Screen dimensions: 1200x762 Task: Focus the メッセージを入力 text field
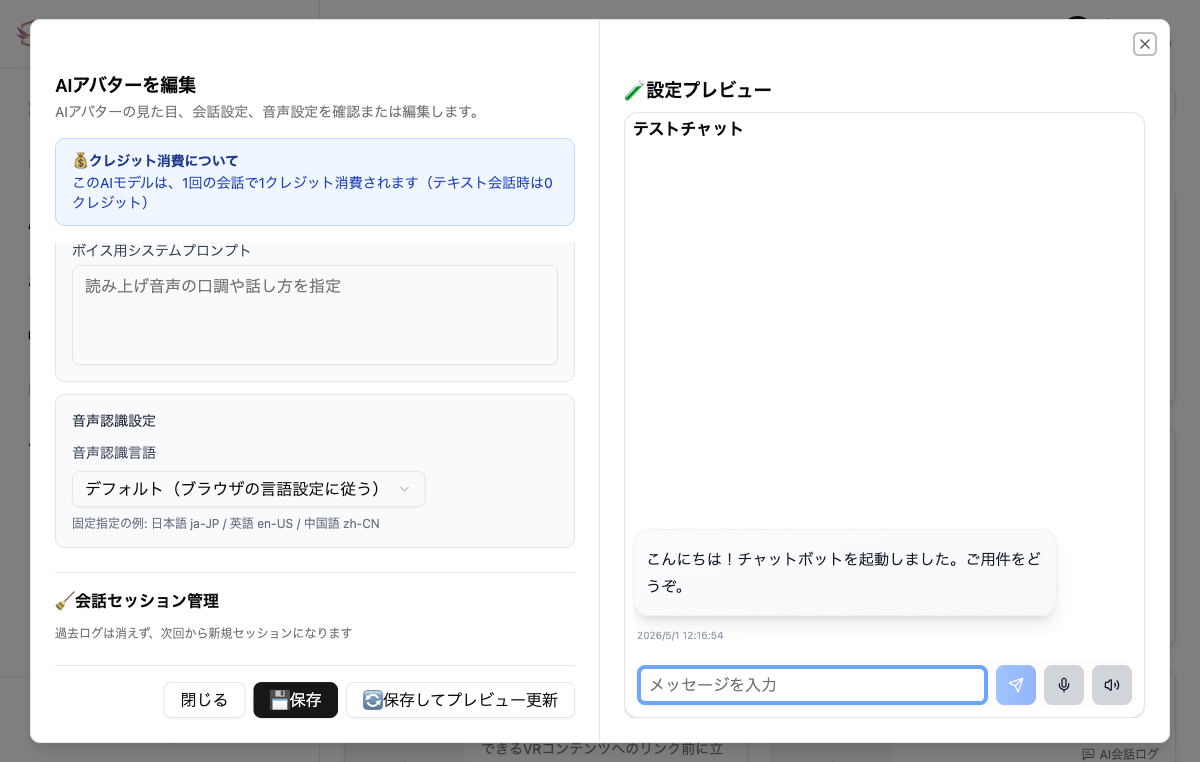(x=813, y=685)
